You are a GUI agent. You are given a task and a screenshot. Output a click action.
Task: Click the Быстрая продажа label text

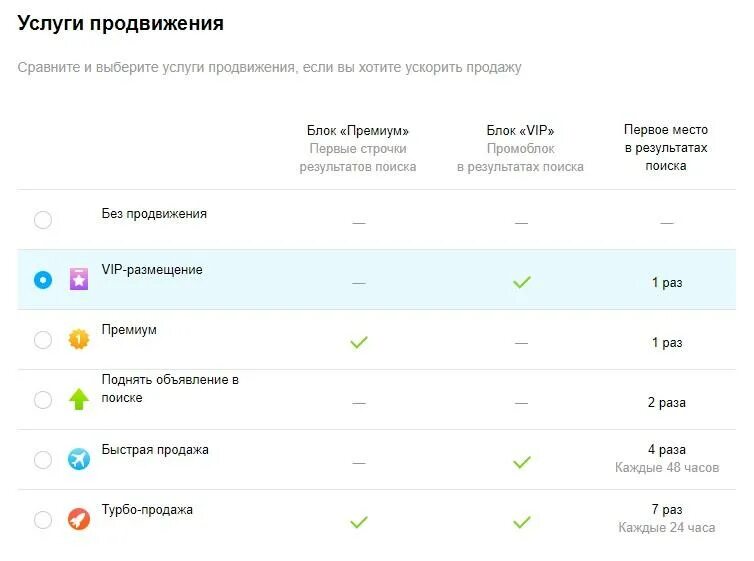(x=155, y=450)
